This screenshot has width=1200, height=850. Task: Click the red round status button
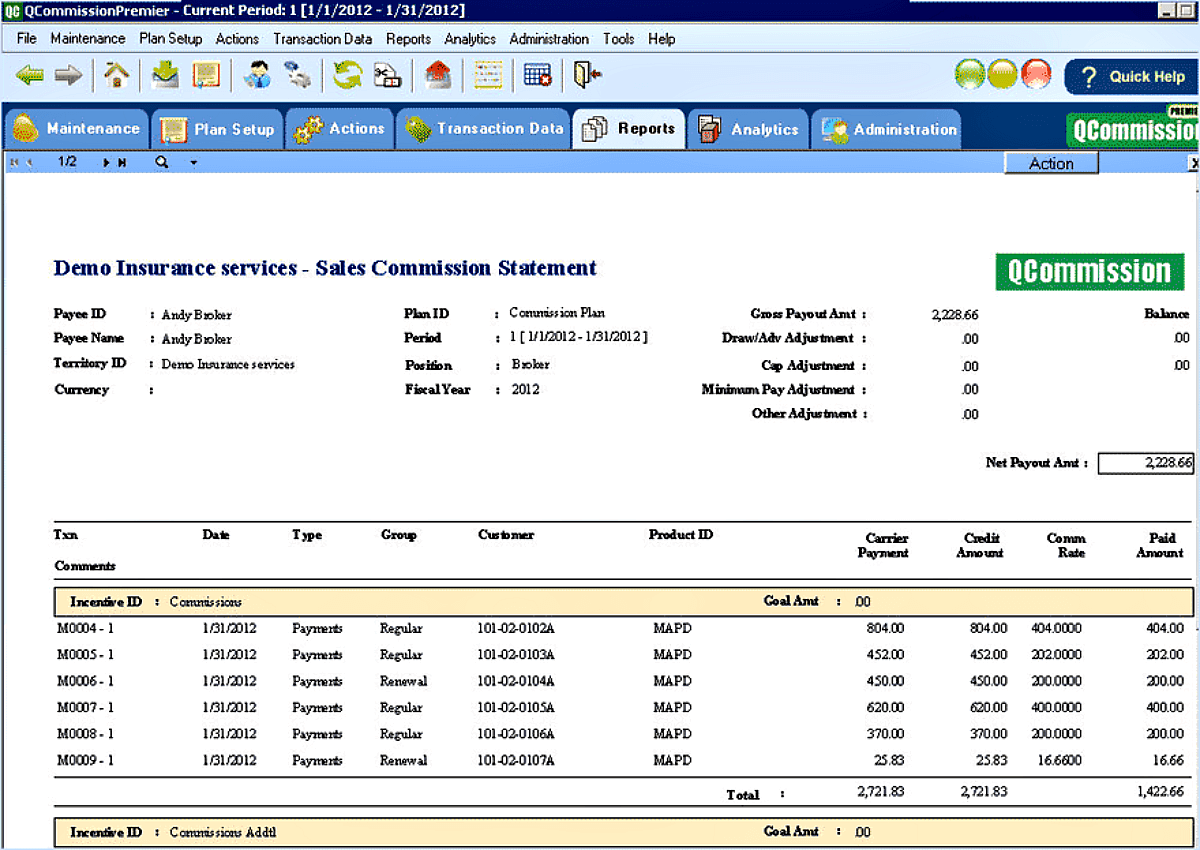[1037, 75]
